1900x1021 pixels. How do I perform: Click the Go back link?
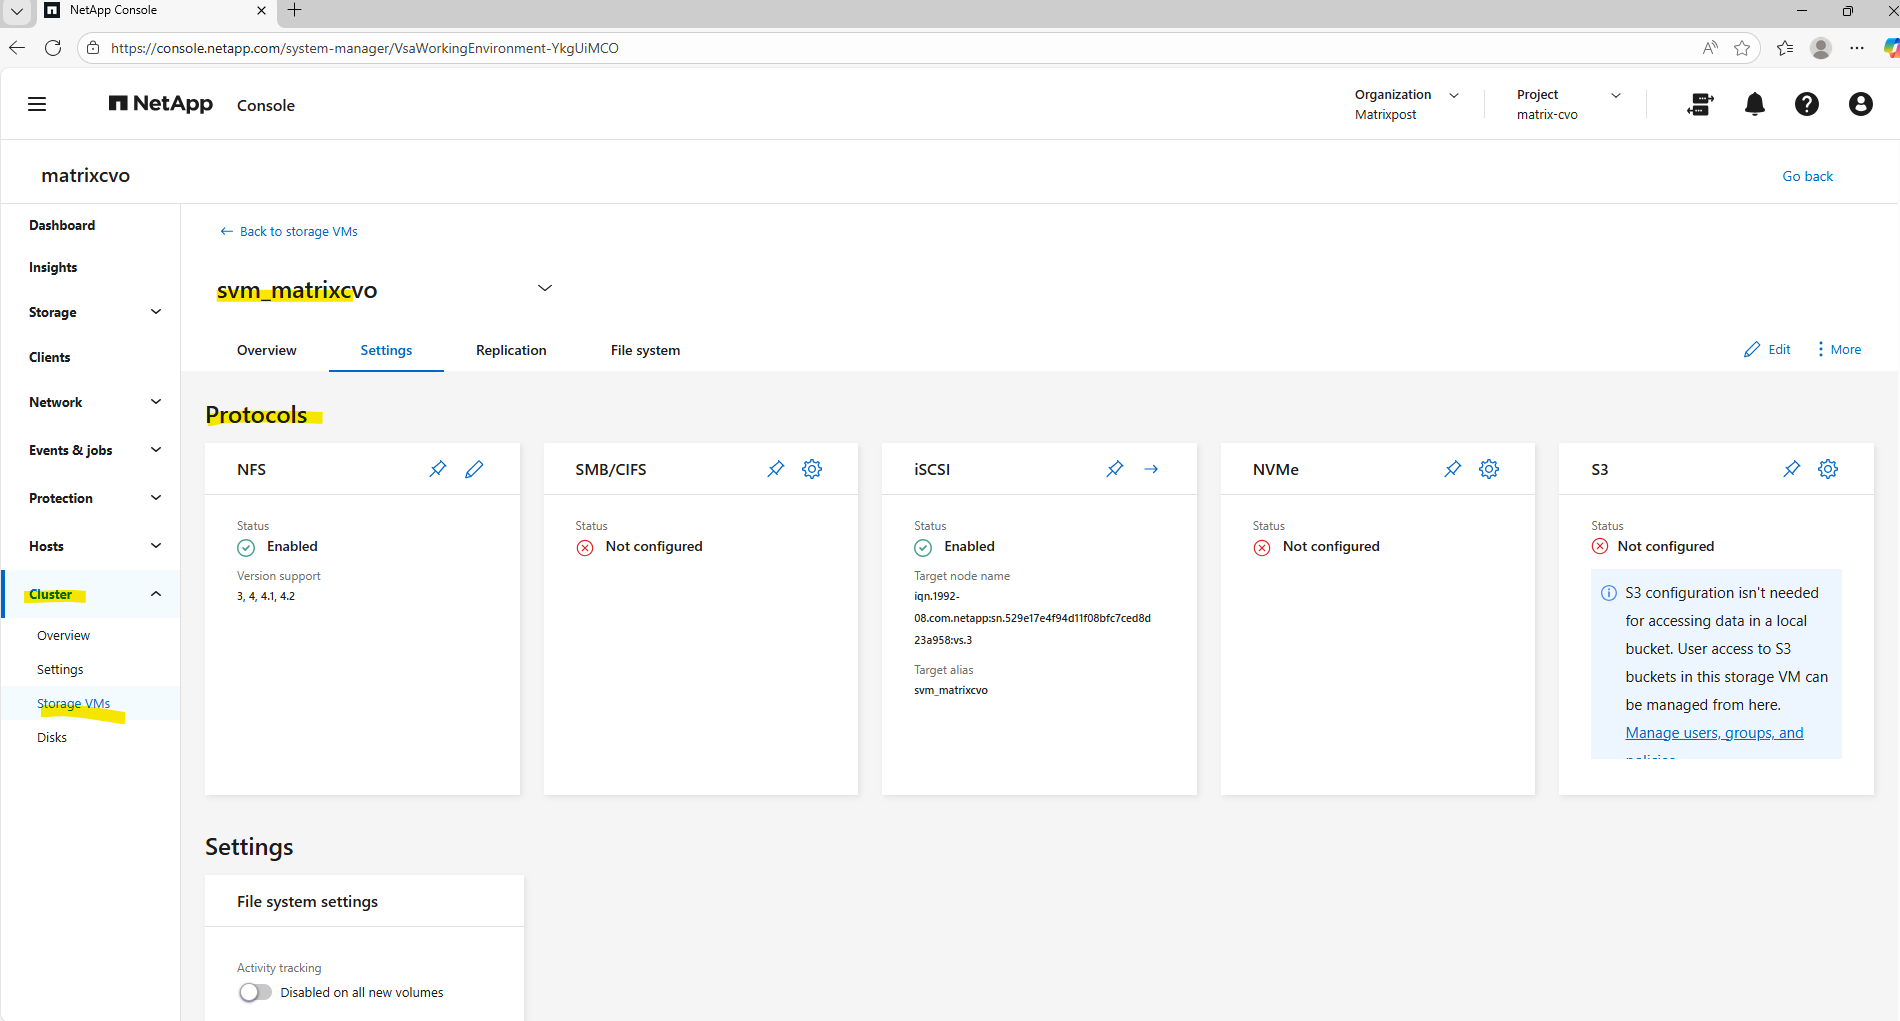pyautogui.click(x=1807, y=176)
